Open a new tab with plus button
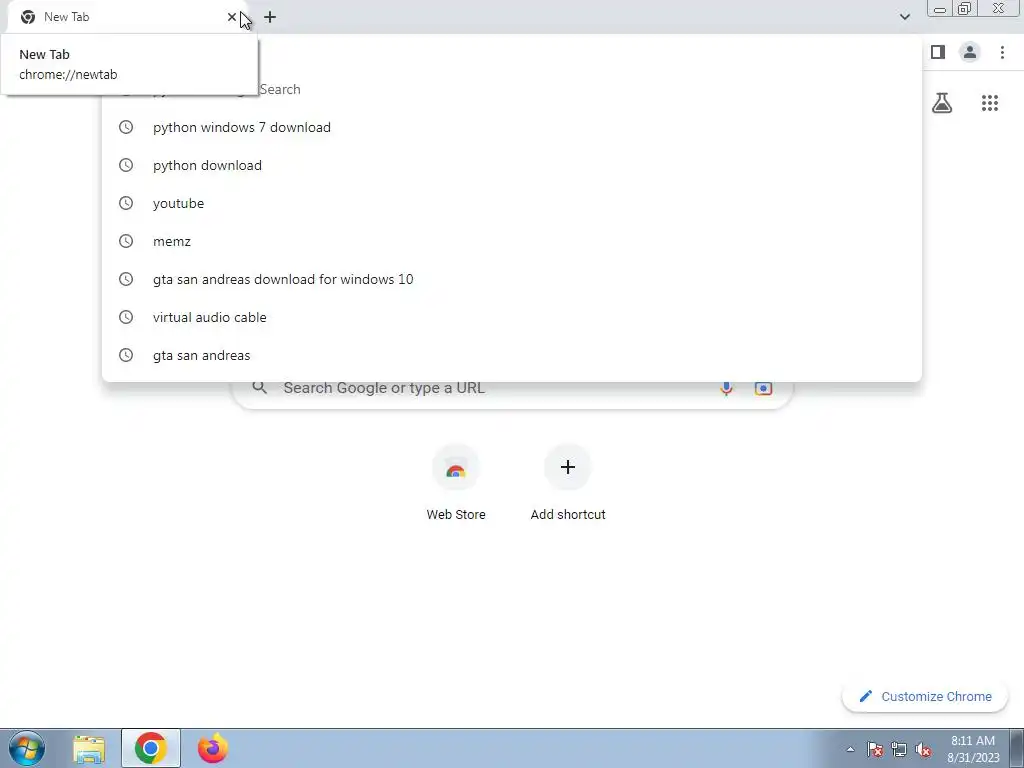This screenshot has width=1024, height=768. (270, 17)
